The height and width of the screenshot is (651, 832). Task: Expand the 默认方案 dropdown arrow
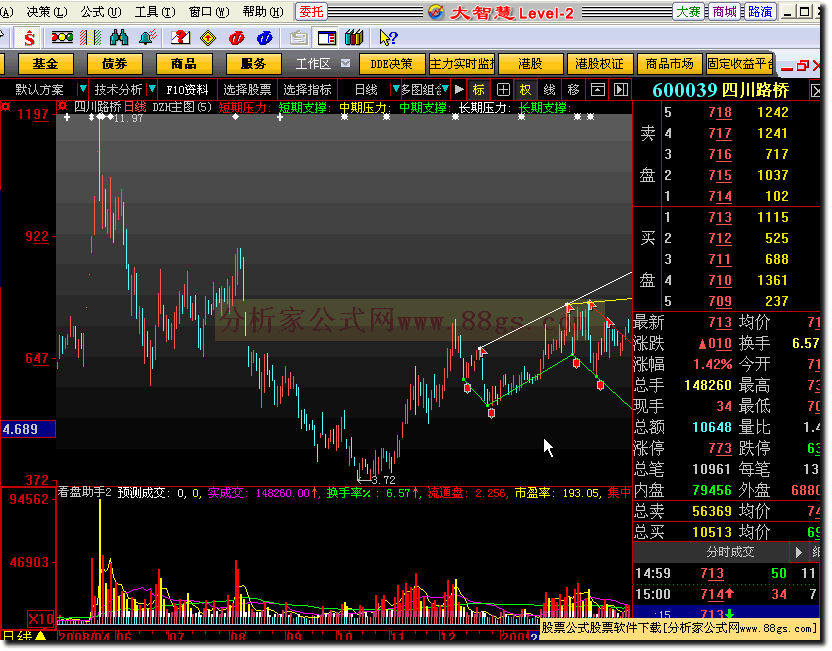click(82, 89)
